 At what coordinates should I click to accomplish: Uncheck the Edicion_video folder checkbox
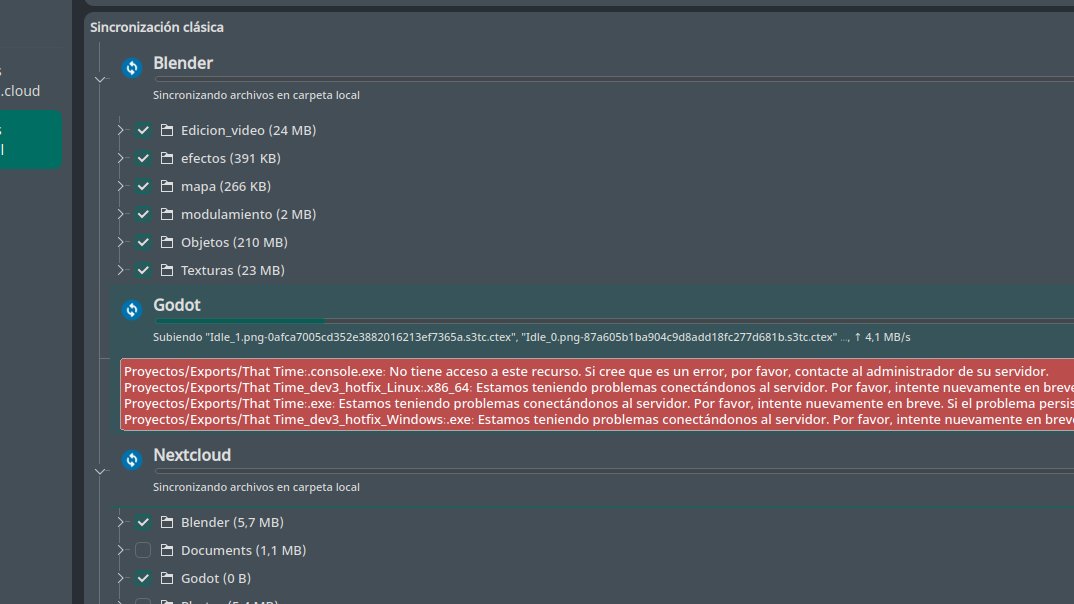pyautogui.click(x=142, y=130)
